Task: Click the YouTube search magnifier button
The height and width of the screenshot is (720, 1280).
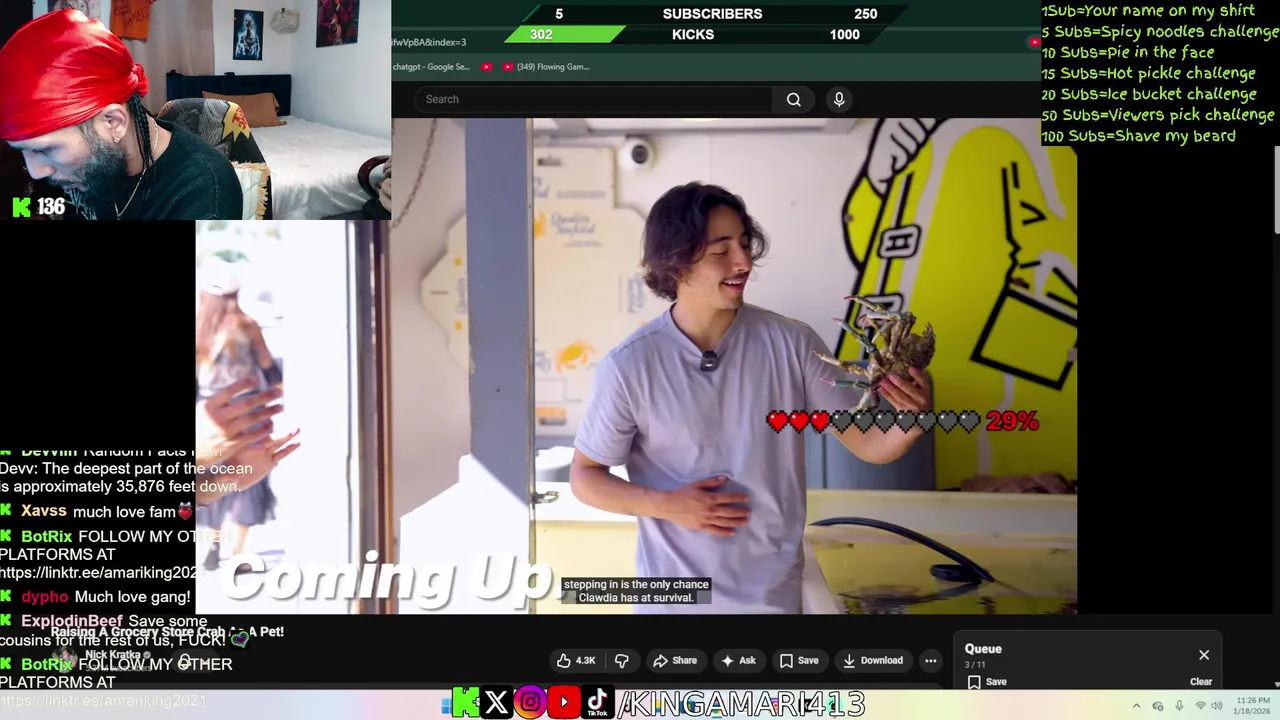Action: (793, 99)
